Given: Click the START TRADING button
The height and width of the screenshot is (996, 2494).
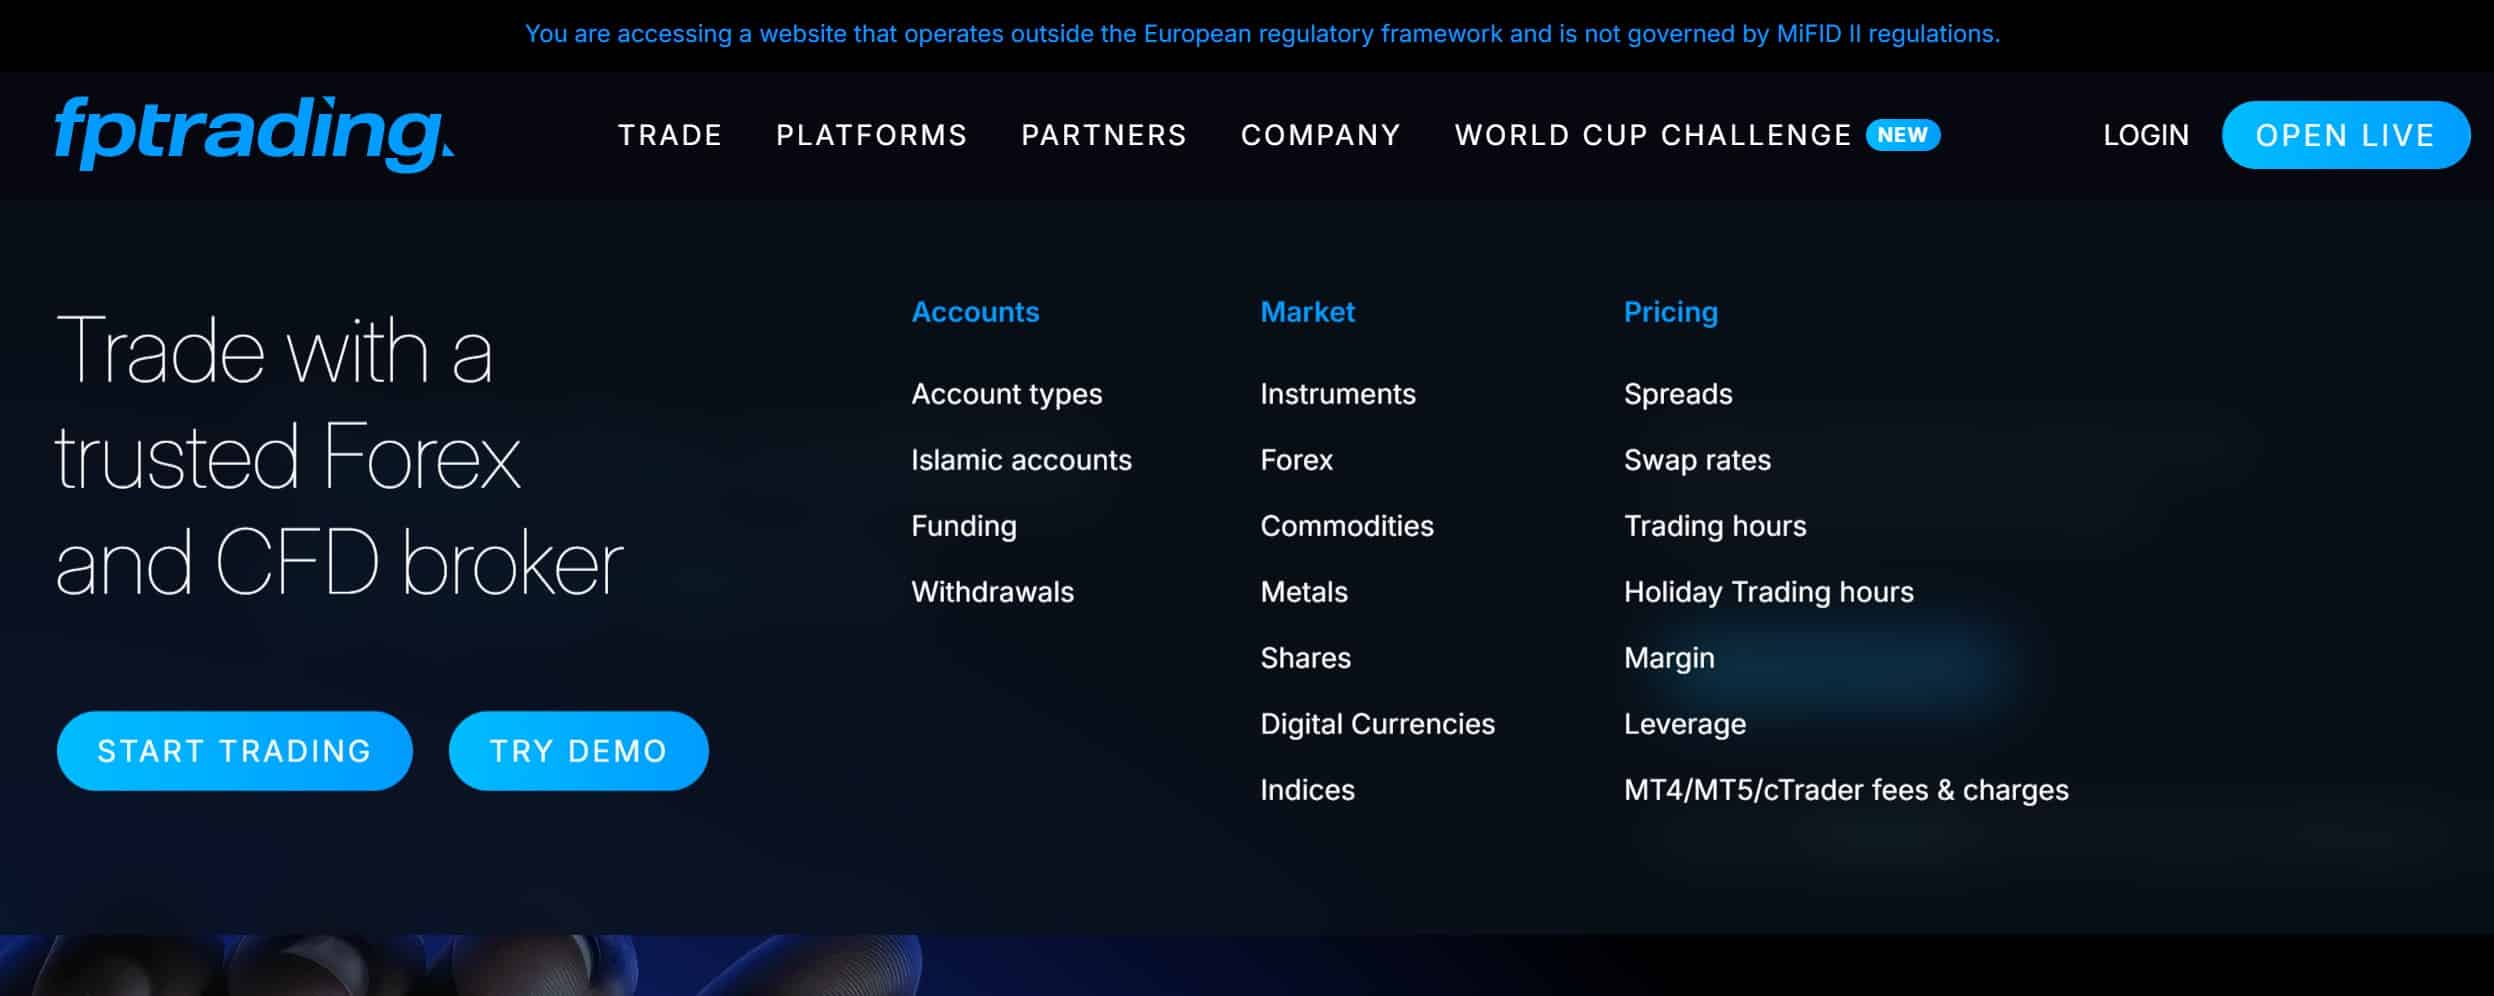Looking at the screenshot, I should tap(235, 751).
